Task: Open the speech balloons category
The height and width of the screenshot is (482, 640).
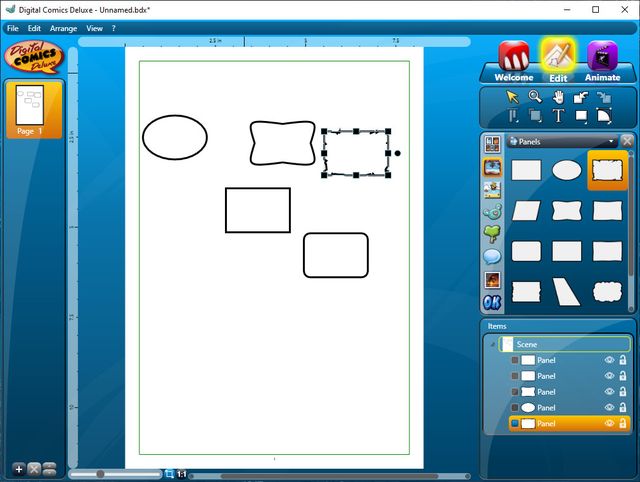Action: 492,256
